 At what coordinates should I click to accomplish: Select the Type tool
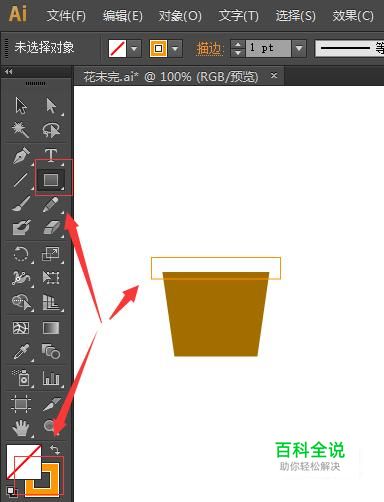pyautogui.click(x=51, y=155)
